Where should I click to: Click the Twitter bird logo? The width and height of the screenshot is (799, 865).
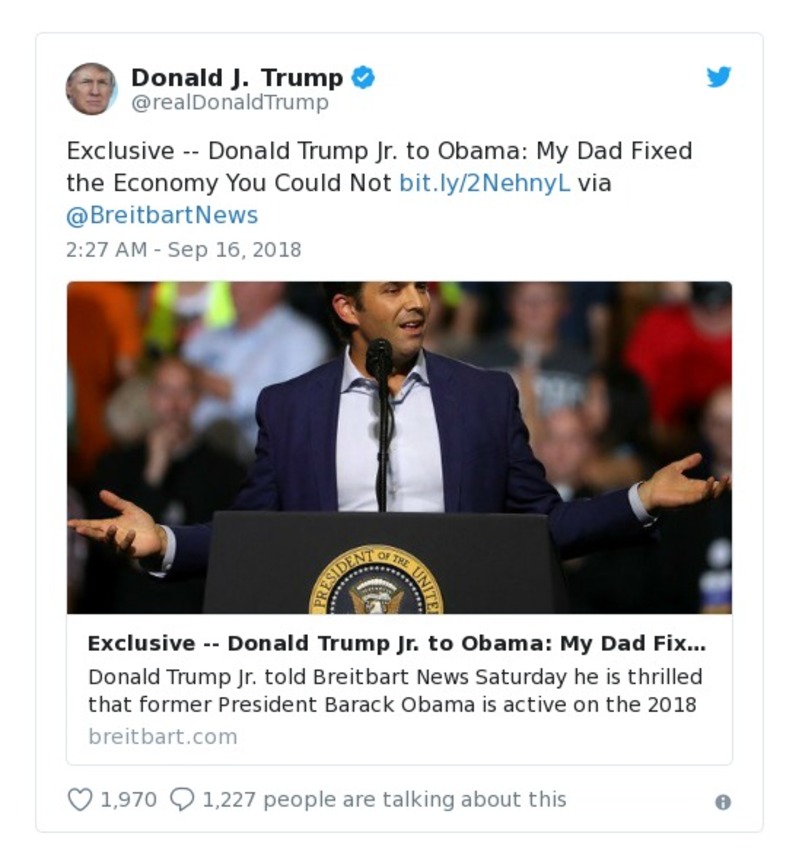tap(719, 76)
